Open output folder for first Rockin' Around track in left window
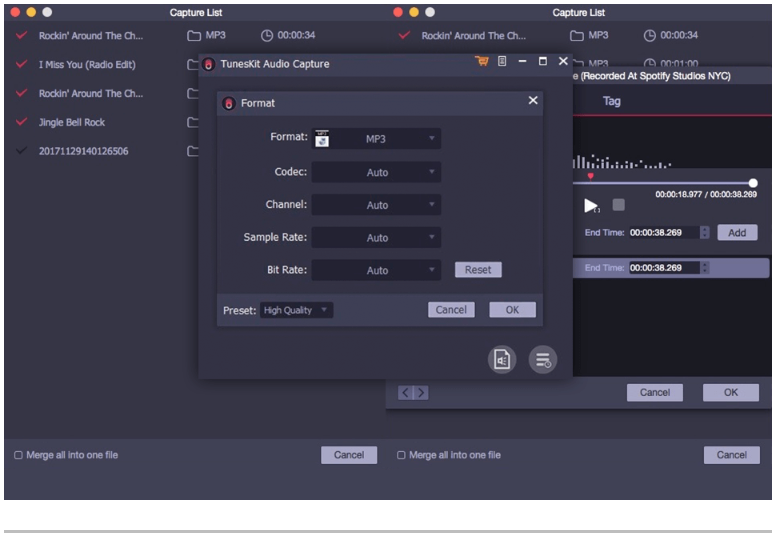This screenshot has width=777, height=538. [x=194, y=36]
